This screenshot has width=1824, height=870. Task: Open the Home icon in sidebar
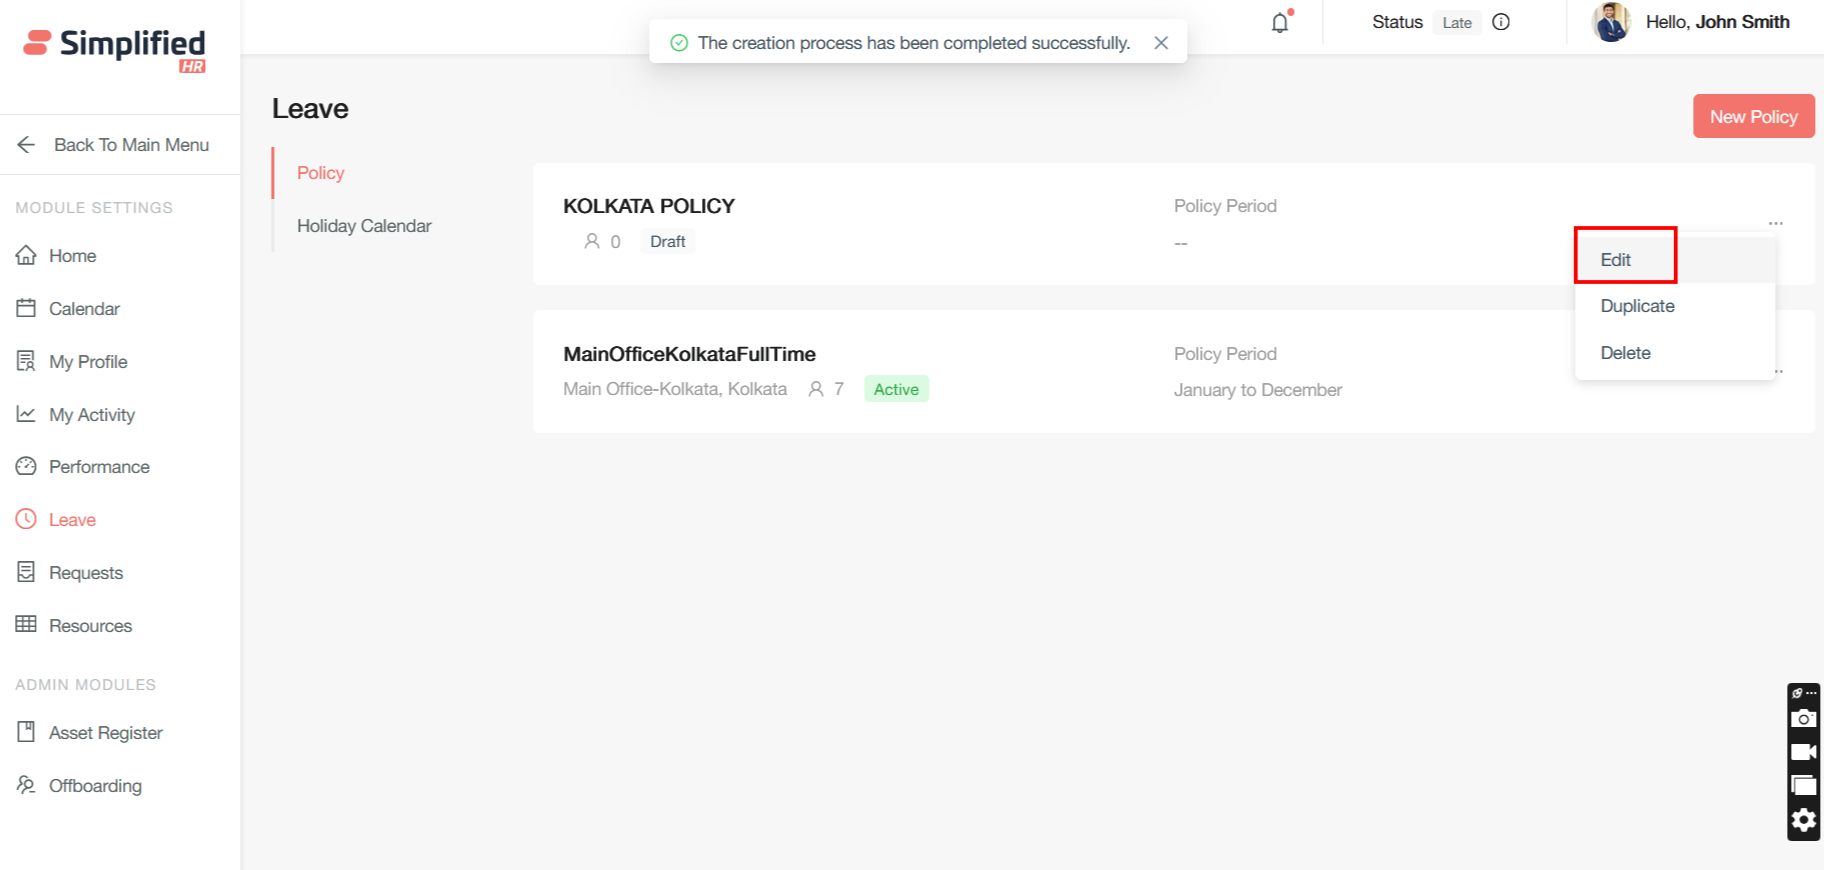point(26,255)
